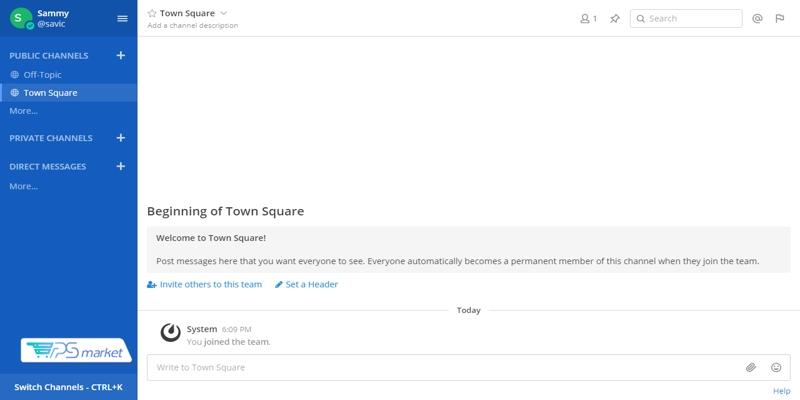Show more direct messages
The width and height of the screenshot is (800, 400).
point(24,186)
